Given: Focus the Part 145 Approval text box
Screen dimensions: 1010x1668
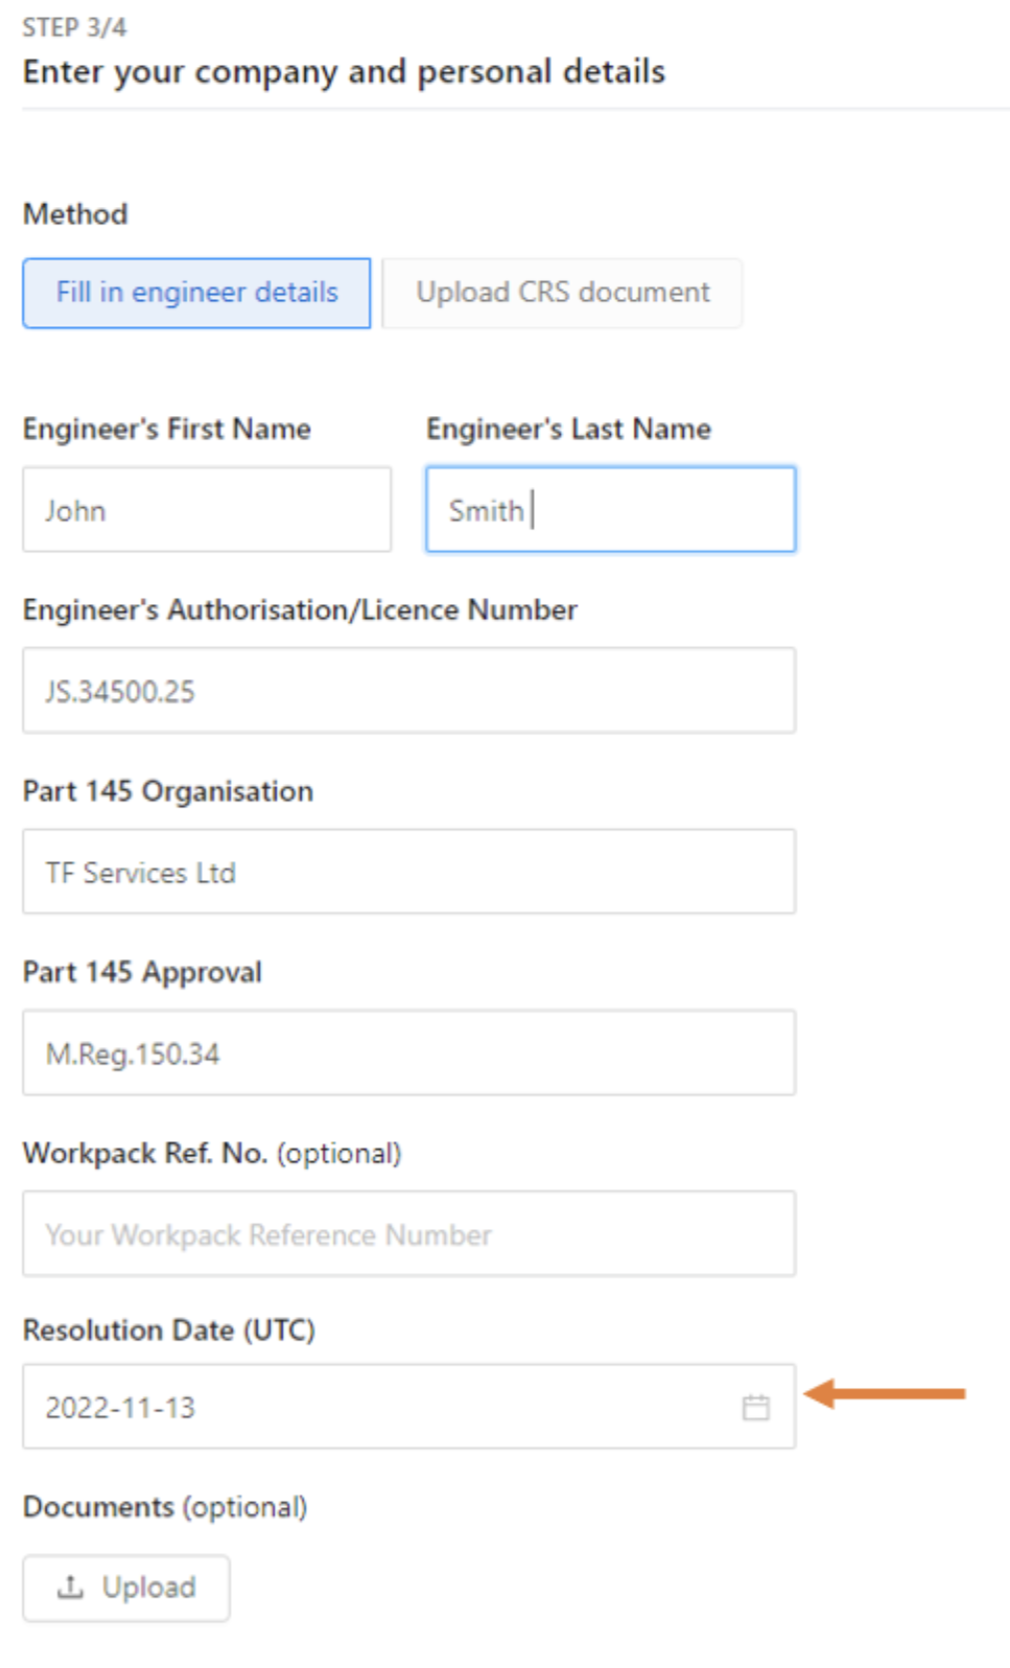Looking at the screenshot, I should (409, 1053).
